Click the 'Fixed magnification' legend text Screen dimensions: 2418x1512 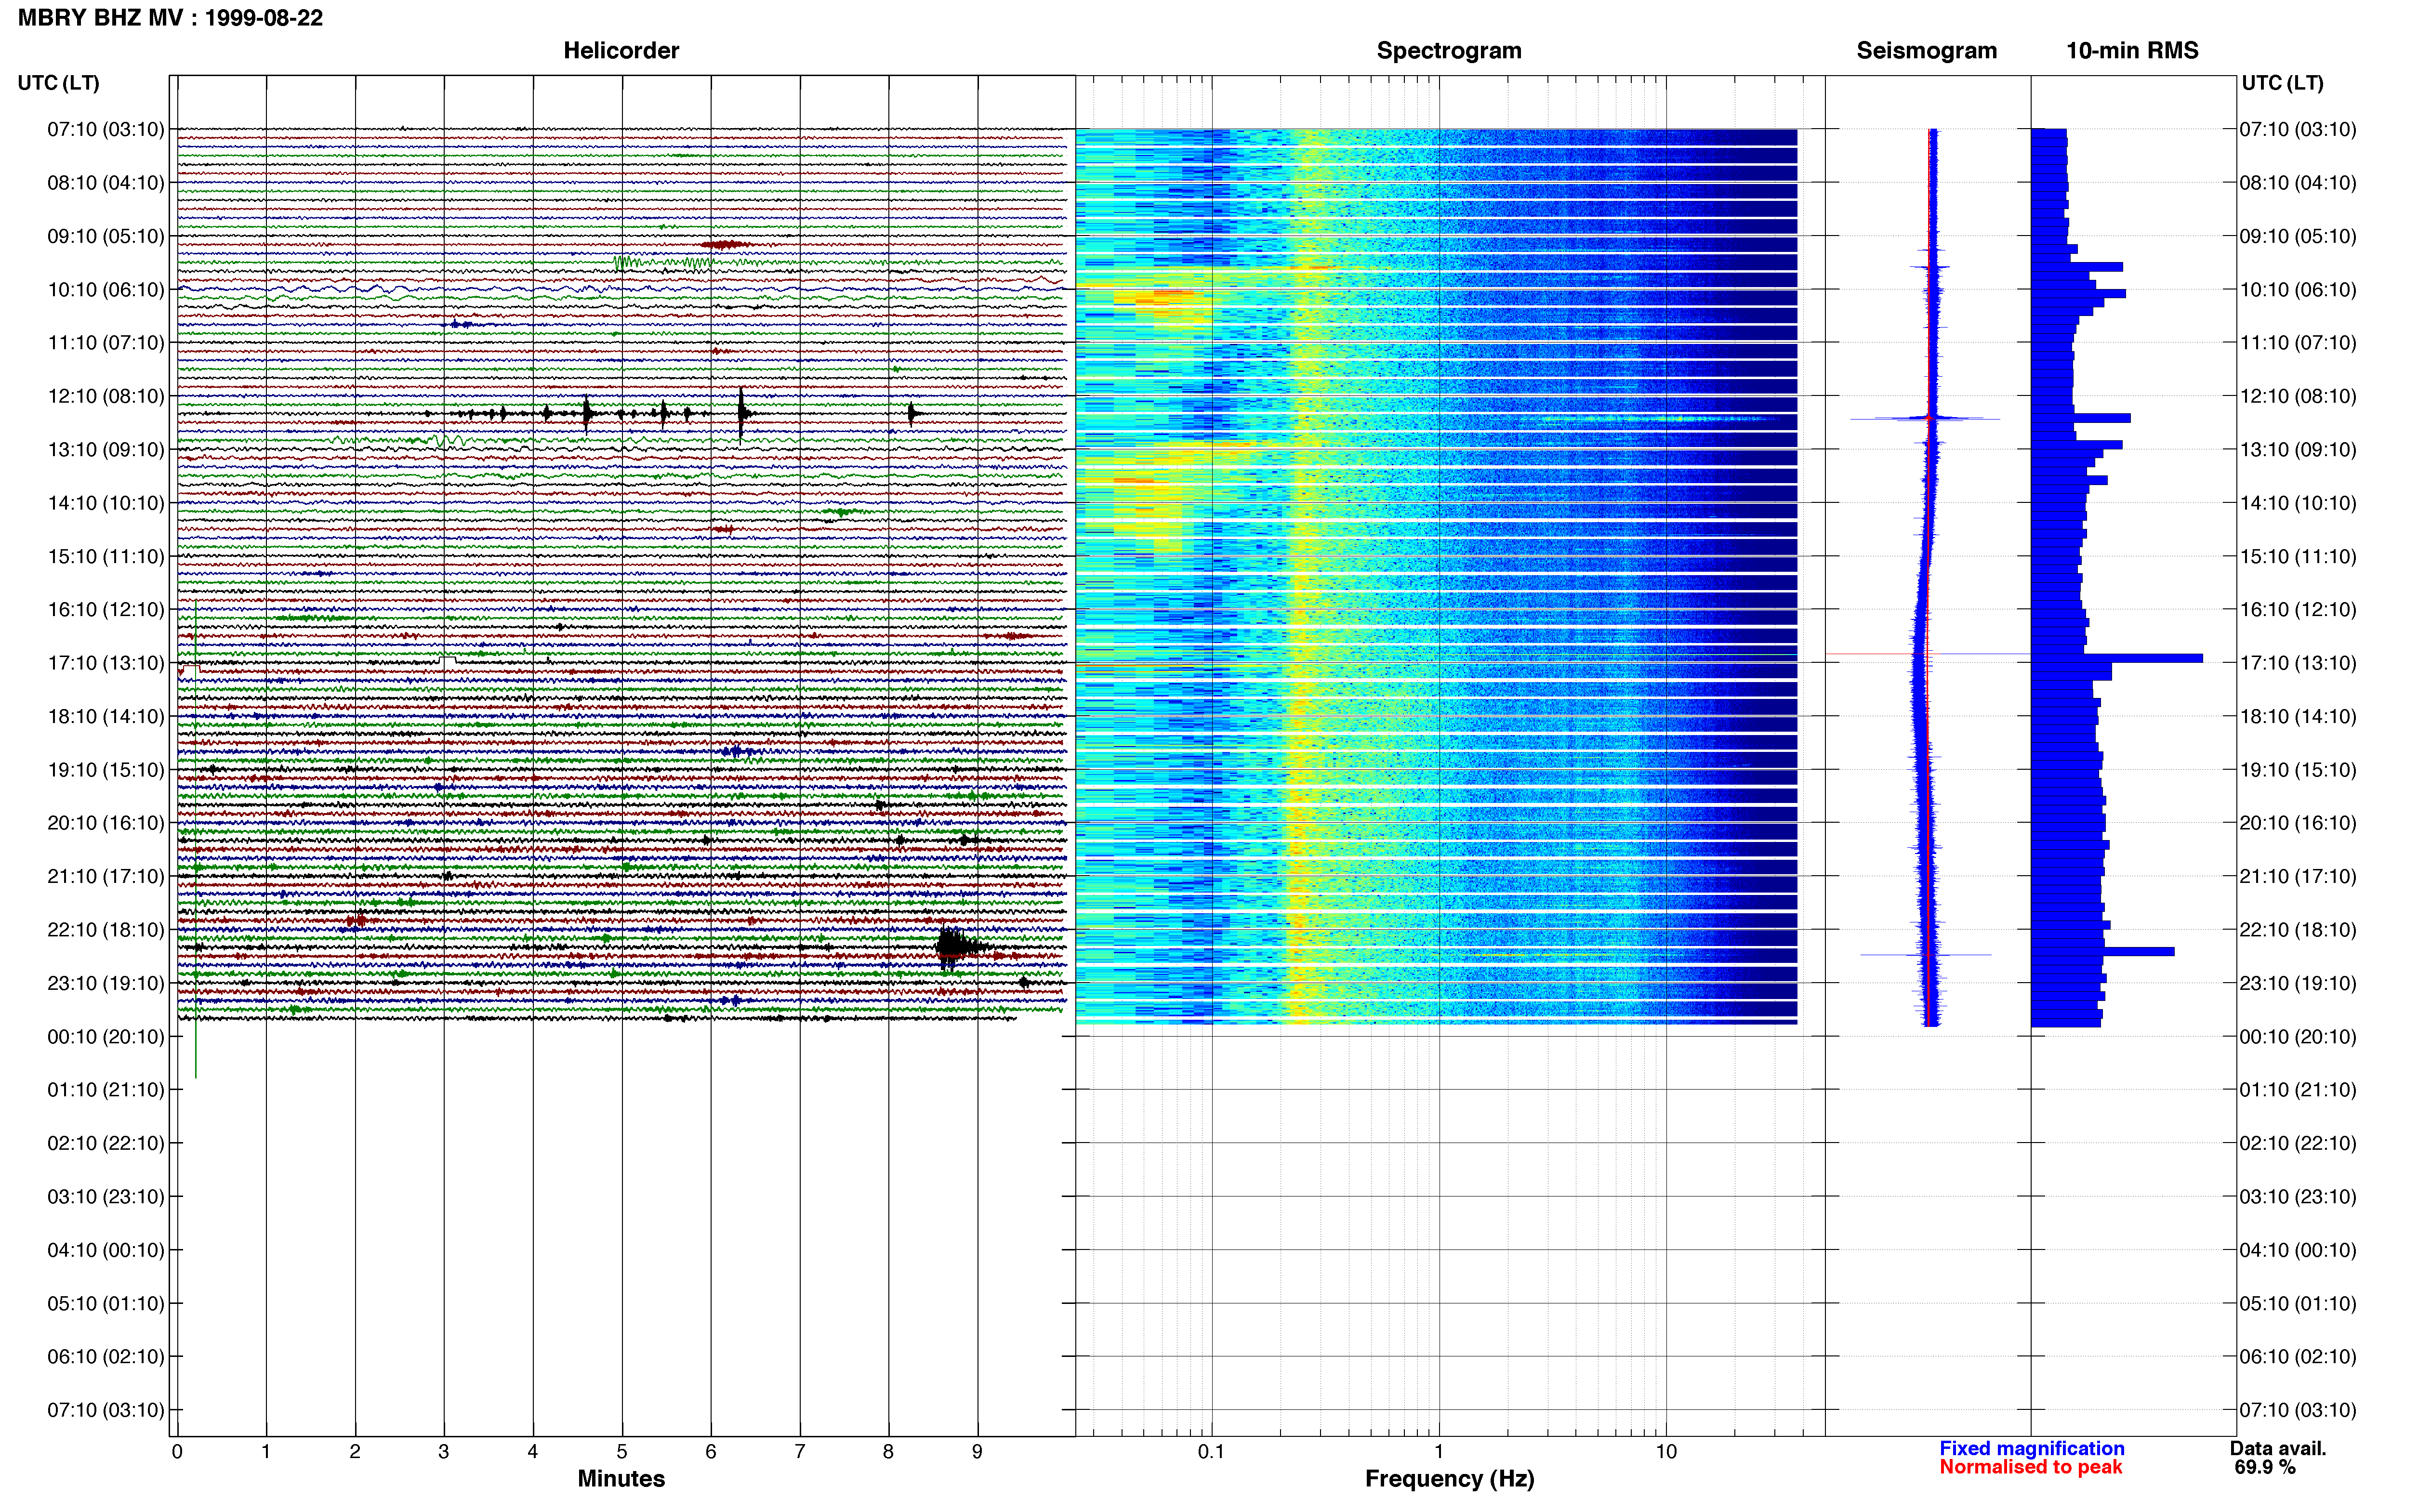click(2031, 1449)
